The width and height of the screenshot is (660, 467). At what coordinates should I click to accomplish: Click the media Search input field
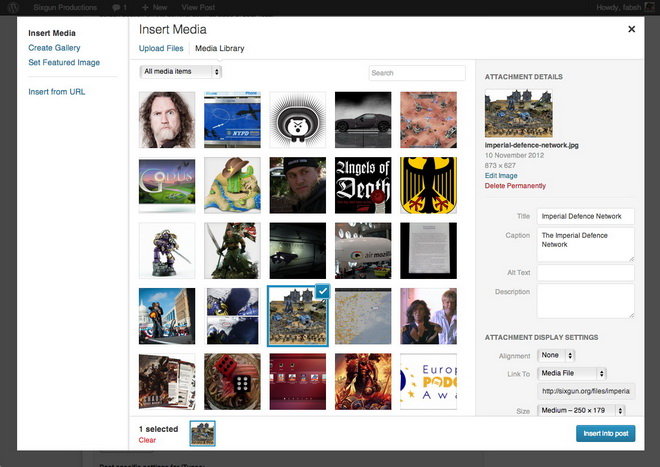(x=417, y=73)
